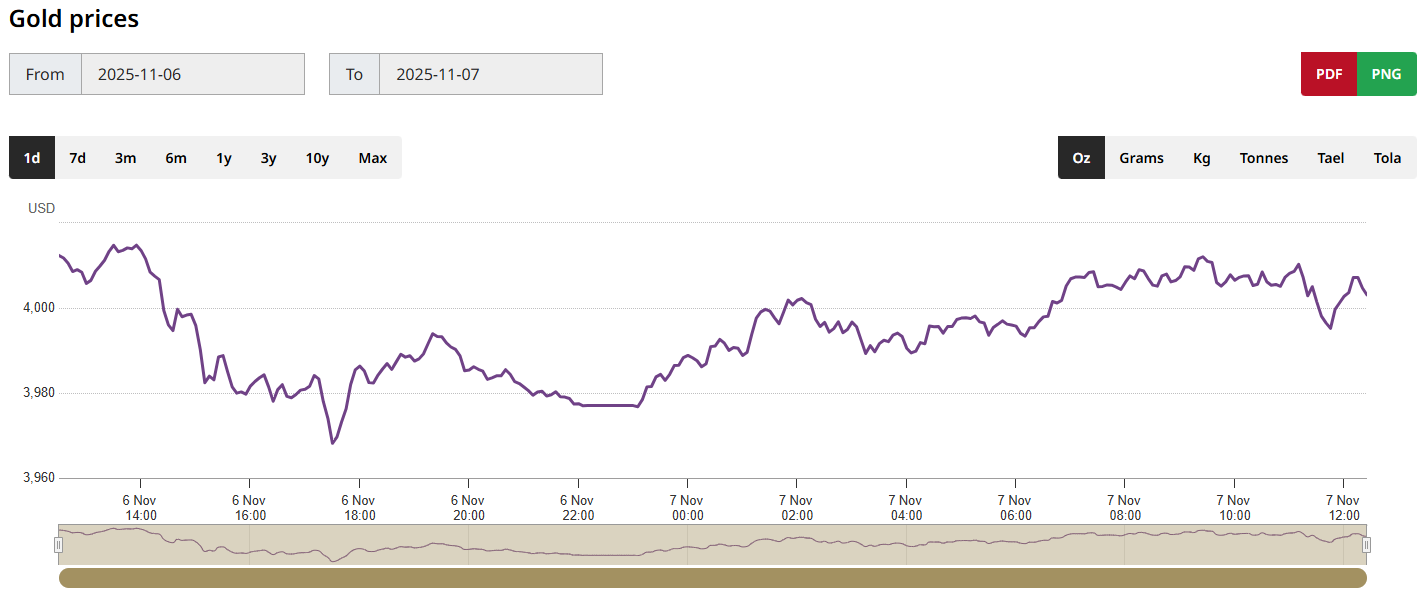Switch unit to Grams
The width and height of the screenshot is (1428, 602).
tap(1141, 158)
